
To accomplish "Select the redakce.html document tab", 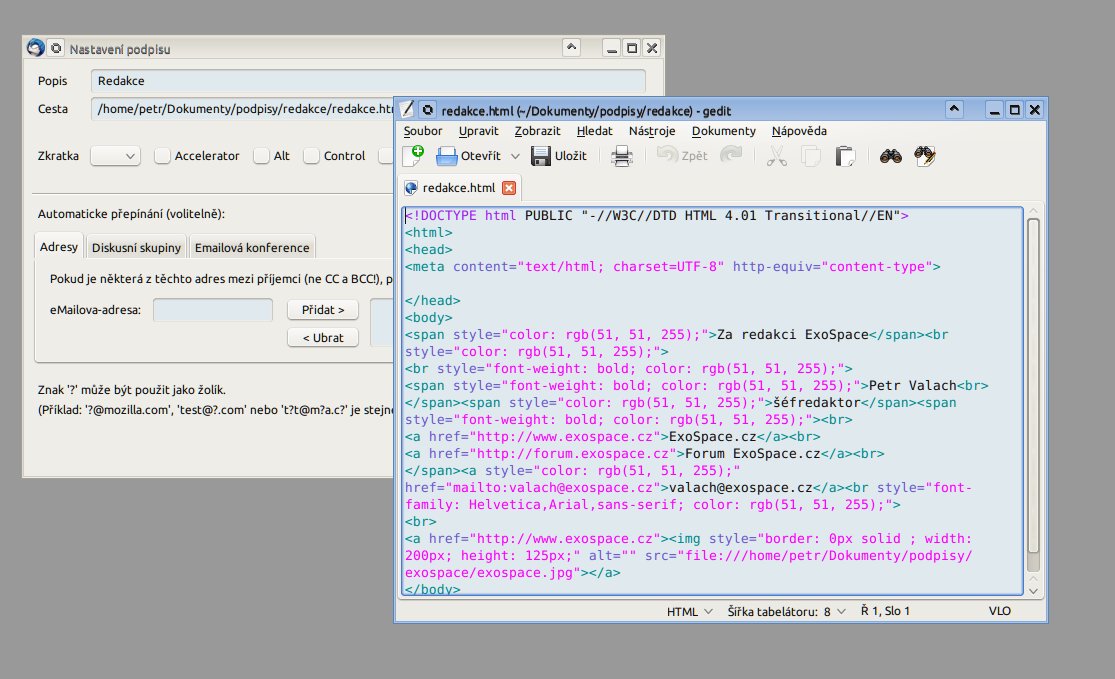I will click(x=459, y=188).
